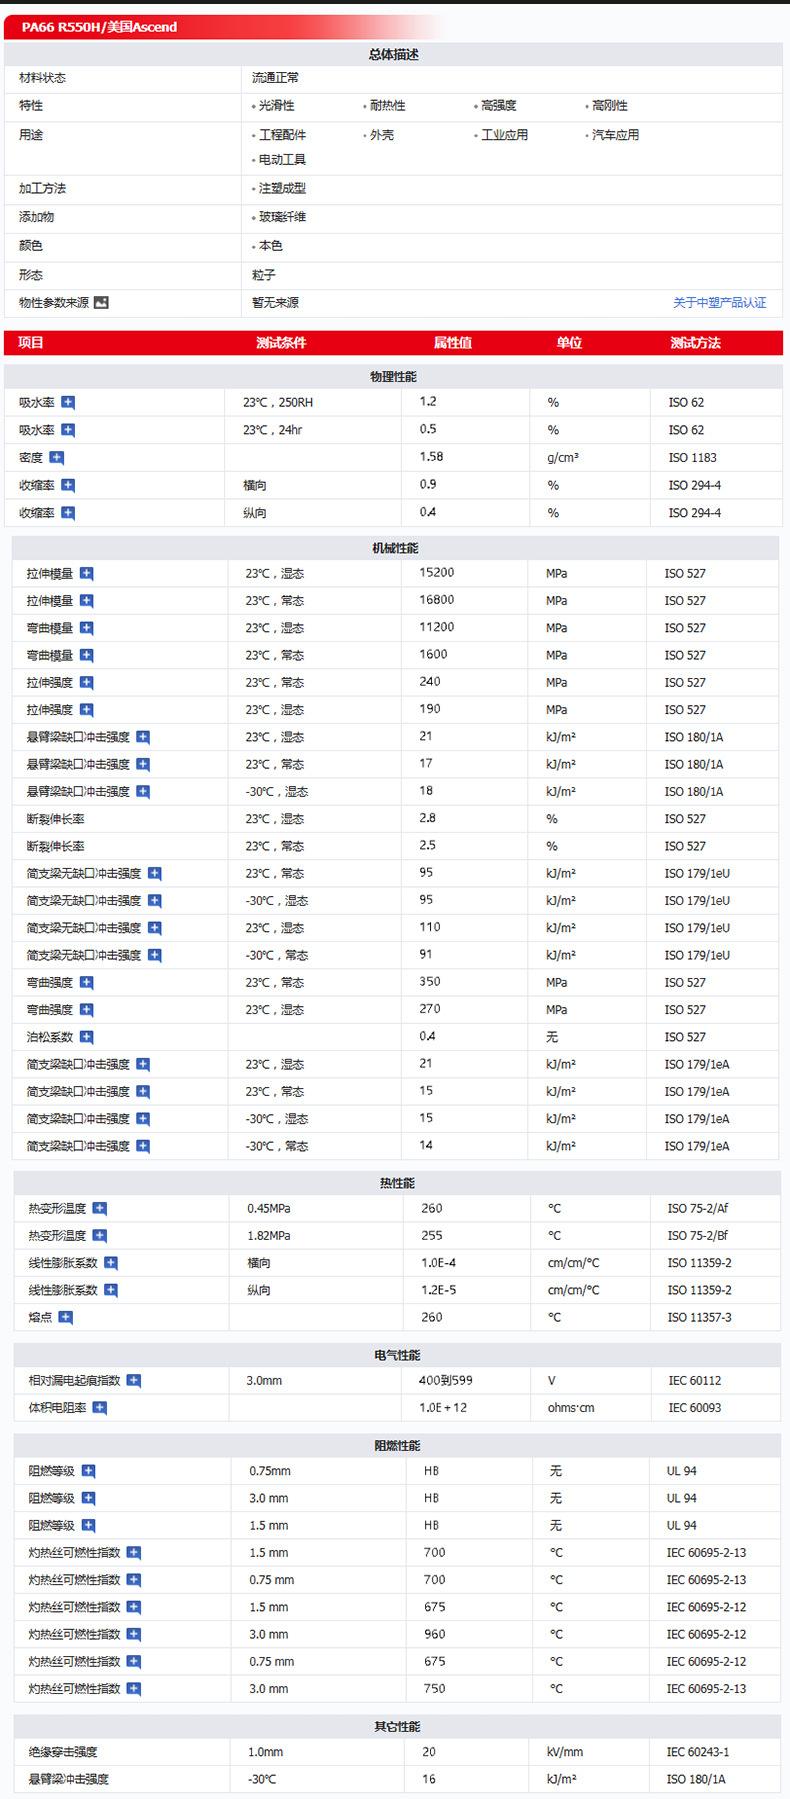Click the 测试条件 column header

click(x=281, y=343)
